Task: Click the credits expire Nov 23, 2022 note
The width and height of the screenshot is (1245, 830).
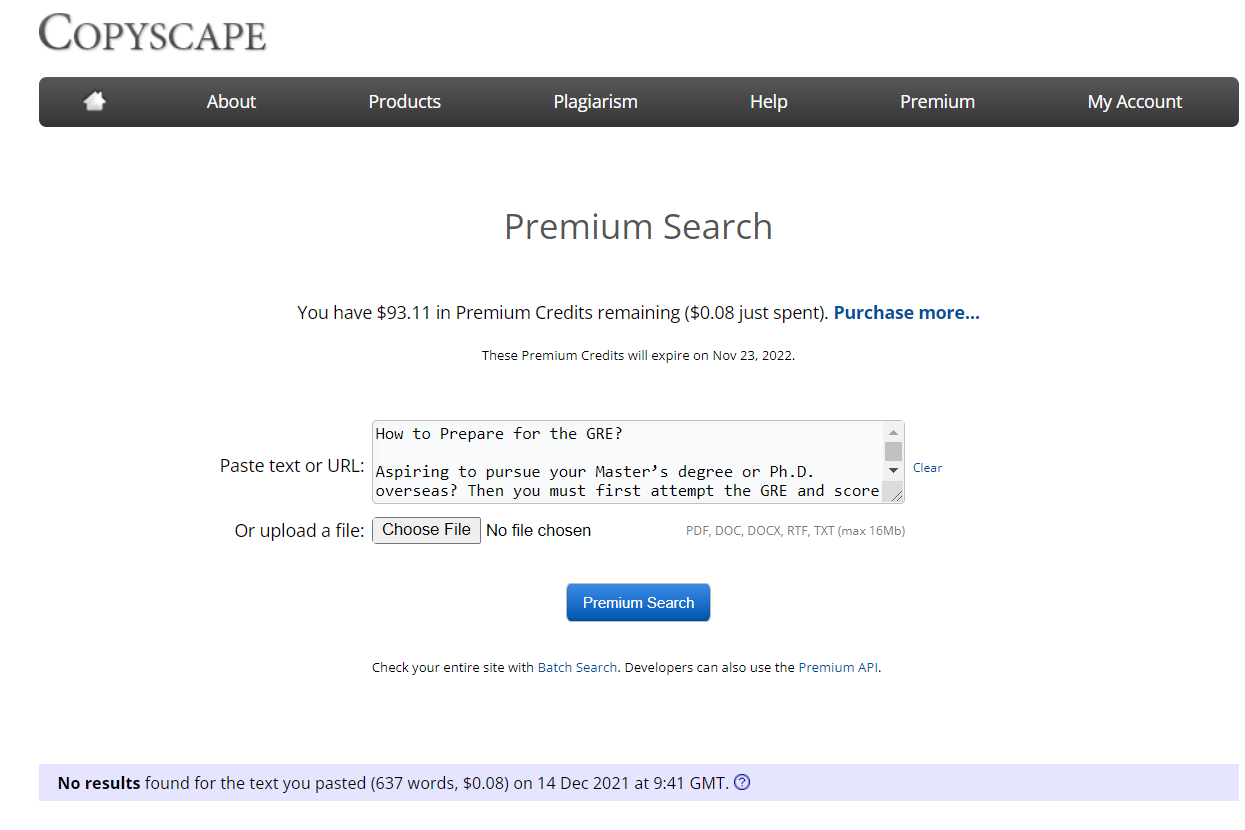Action: click(638, 355)
